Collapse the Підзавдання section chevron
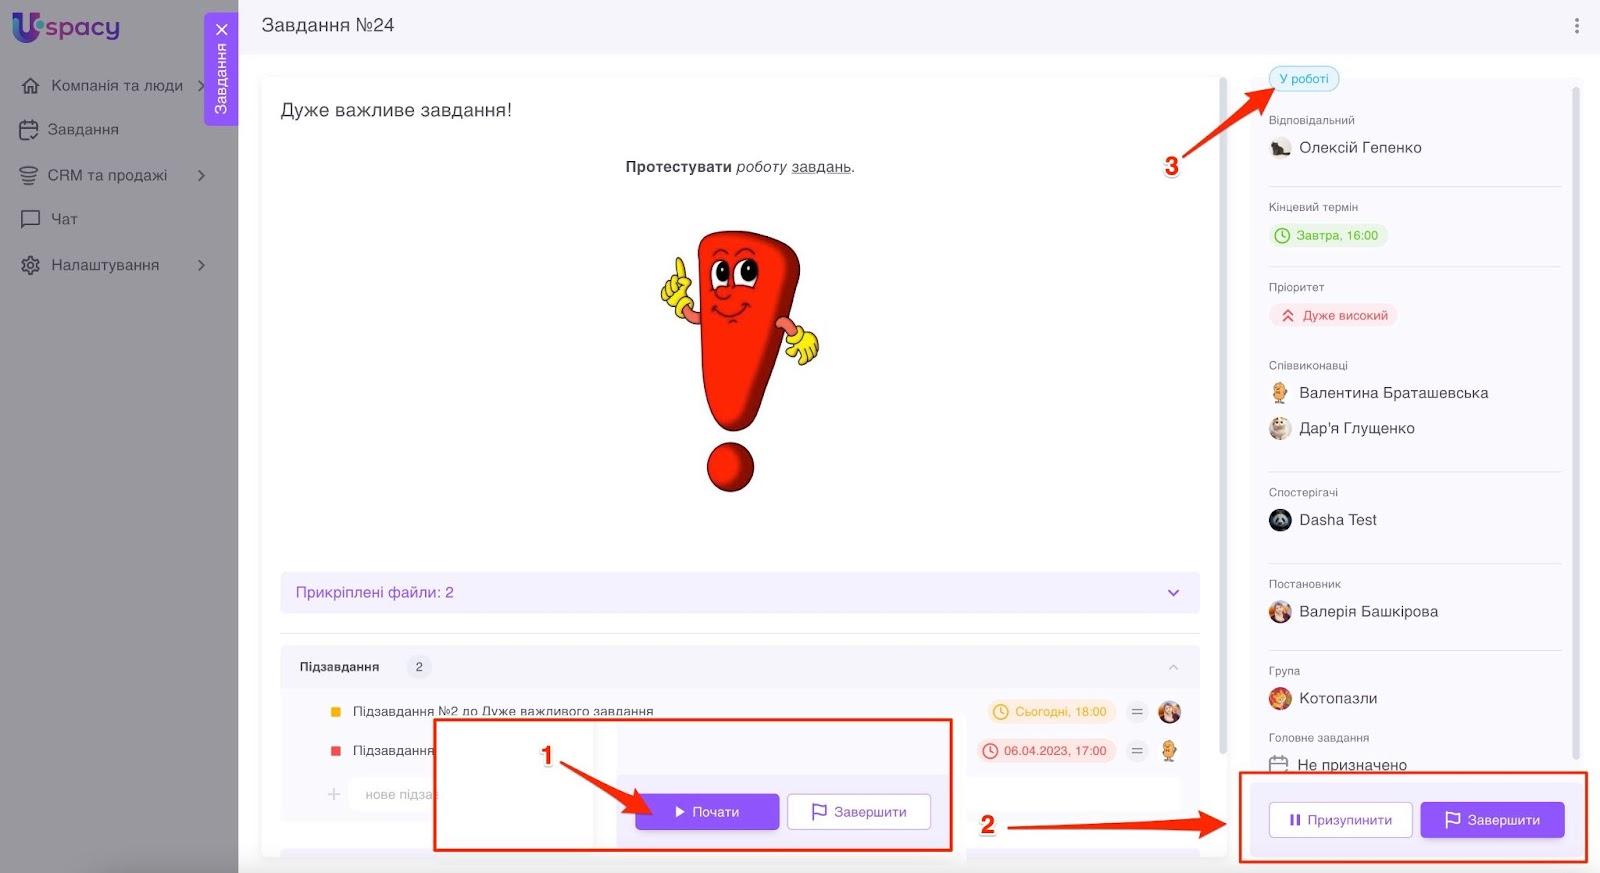This screenshot has width=1600, height=873. 1173,668
